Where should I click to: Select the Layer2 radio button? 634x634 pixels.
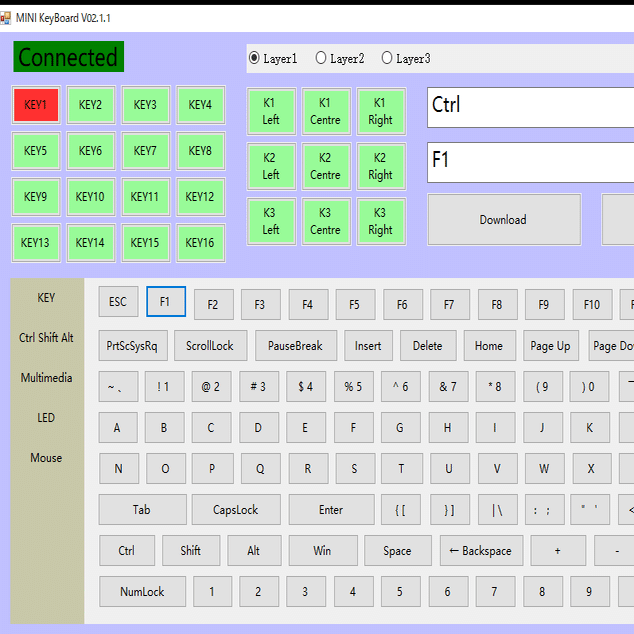(340, 59)
